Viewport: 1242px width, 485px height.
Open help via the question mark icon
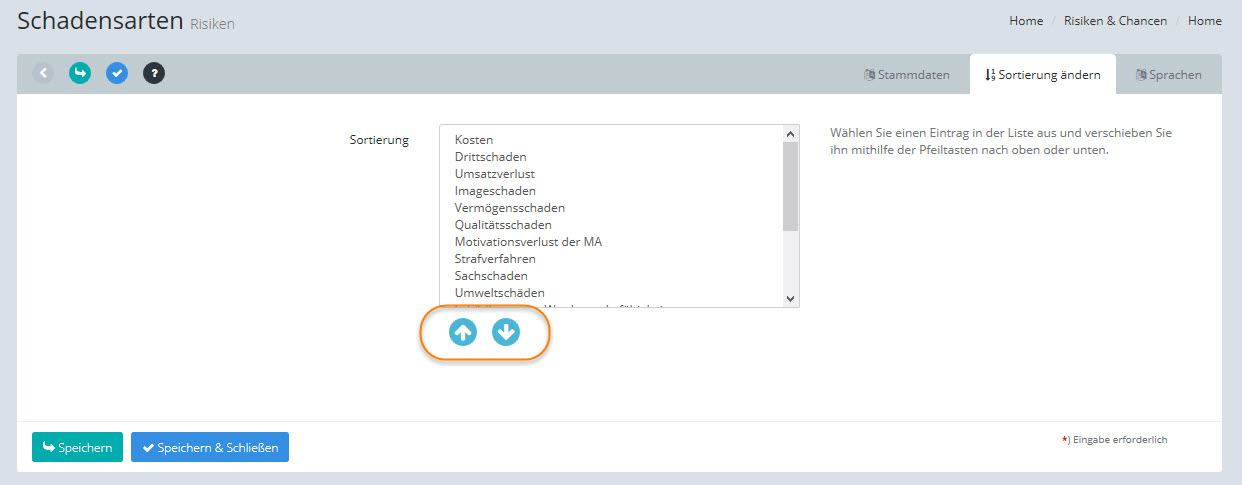(x=154, y=73)
